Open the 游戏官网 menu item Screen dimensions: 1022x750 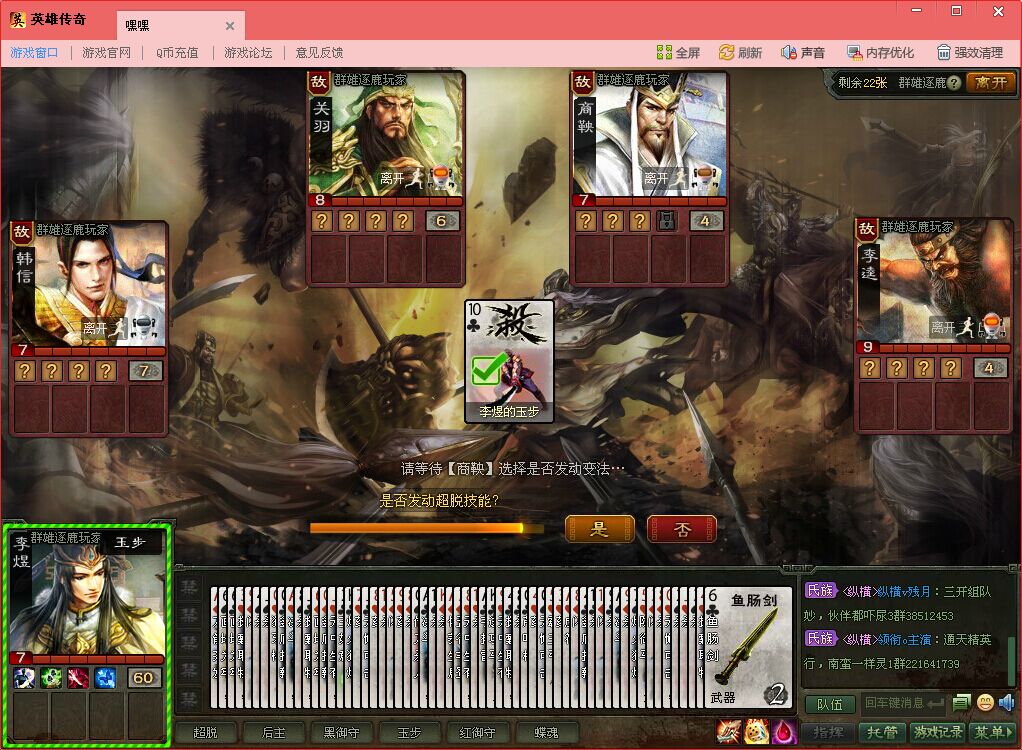106,53
